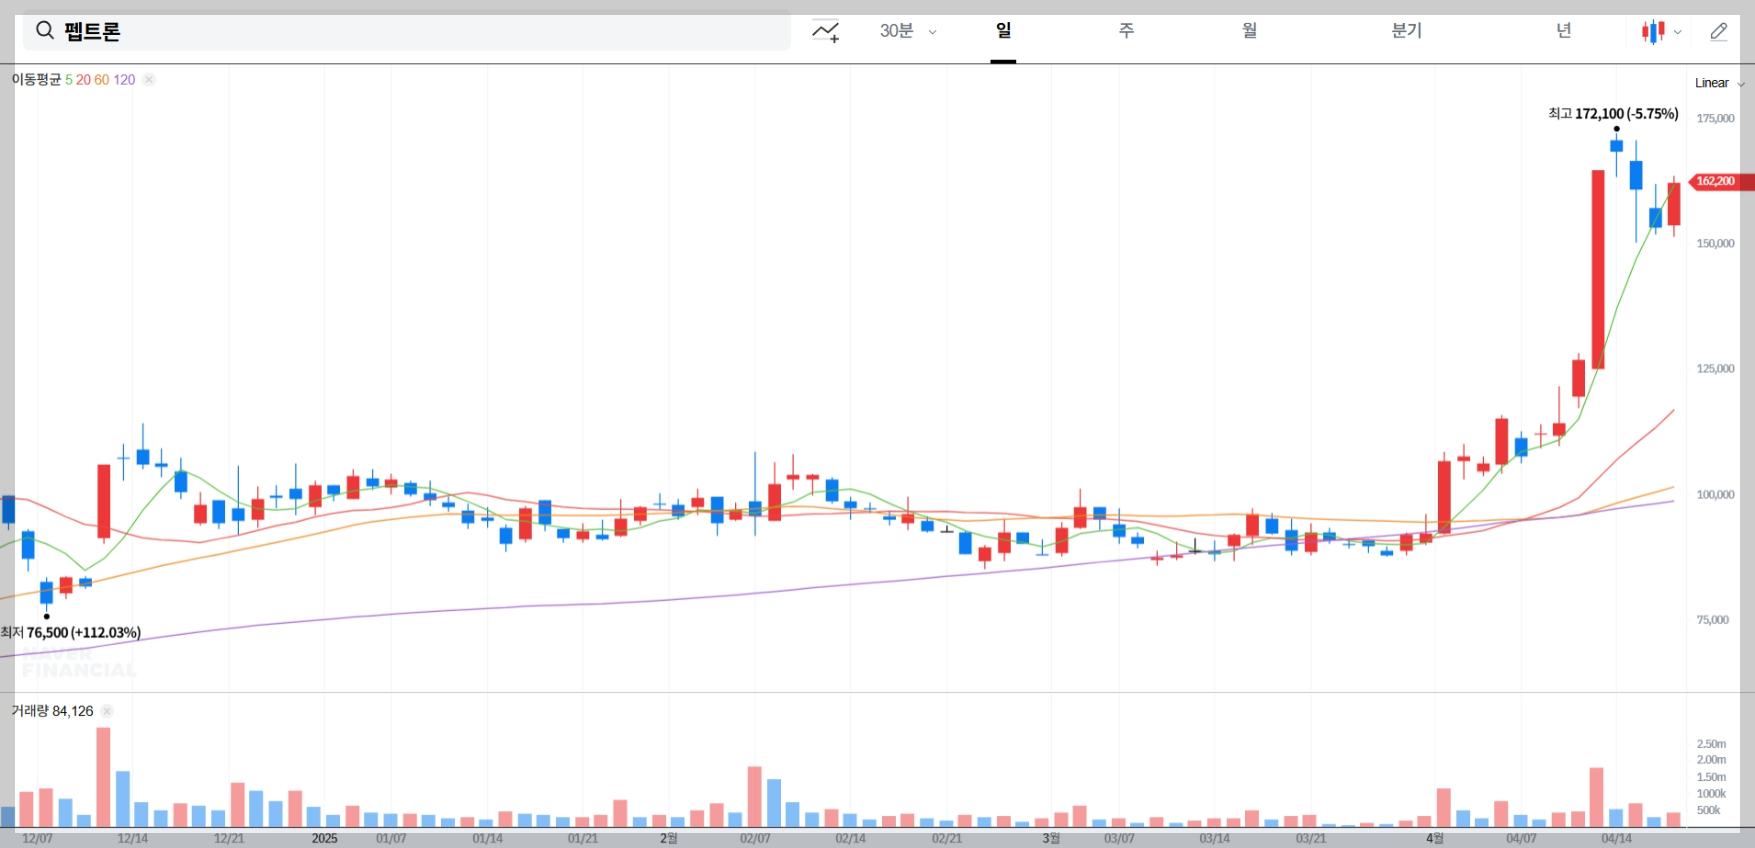
Task: Click the current price tag 162,200
Action: pos(1720,181)
